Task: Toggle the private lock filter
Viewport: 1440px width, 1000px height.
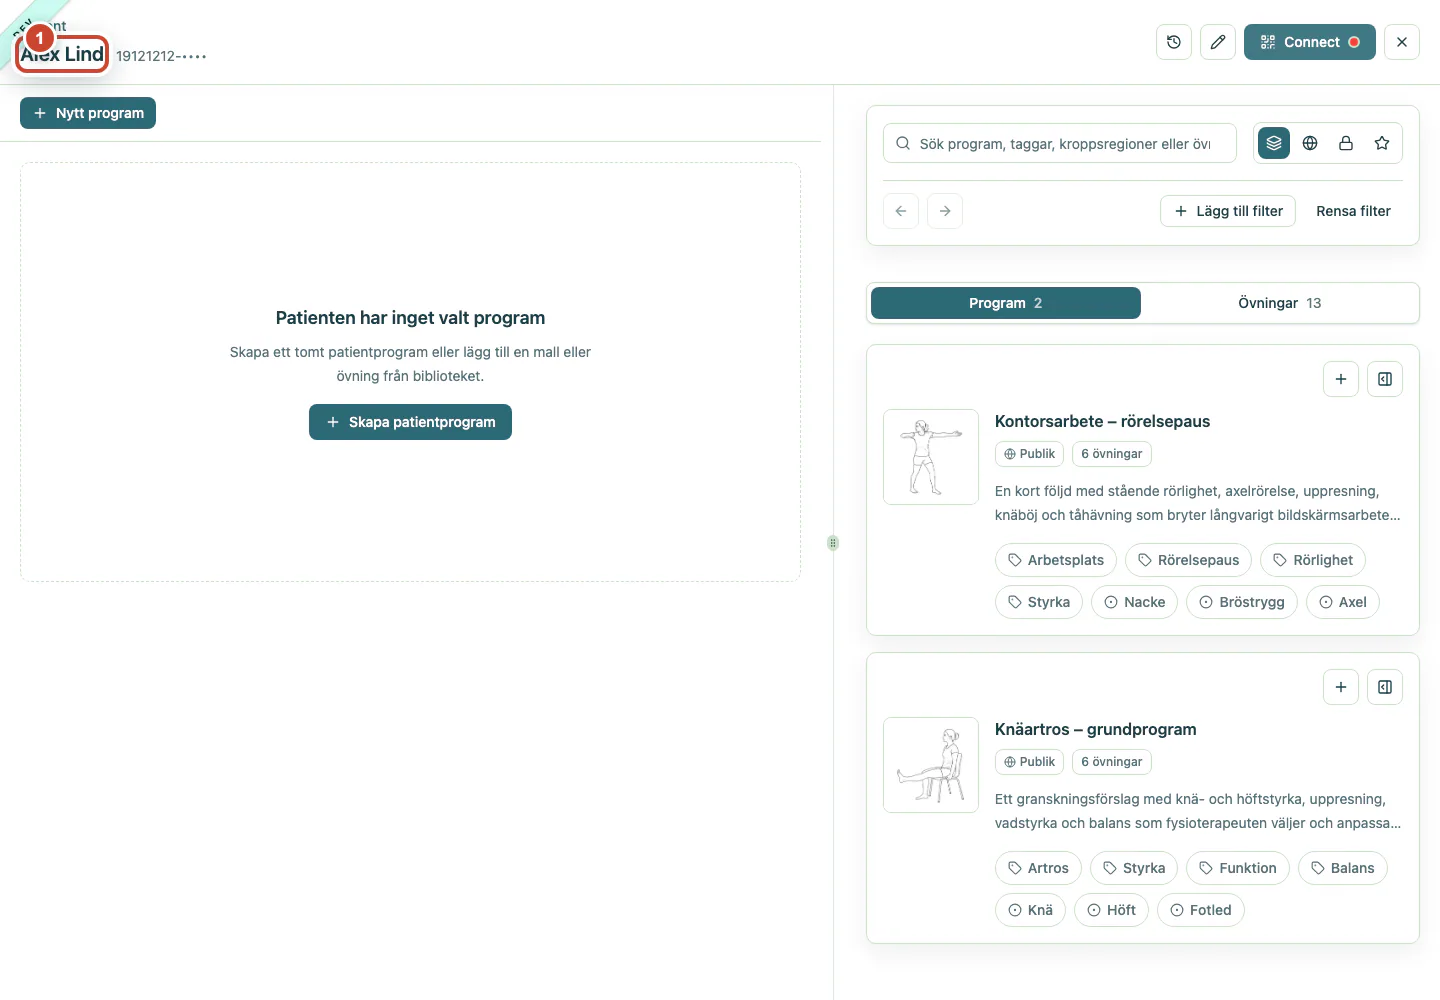Action: click(1346, 143)
